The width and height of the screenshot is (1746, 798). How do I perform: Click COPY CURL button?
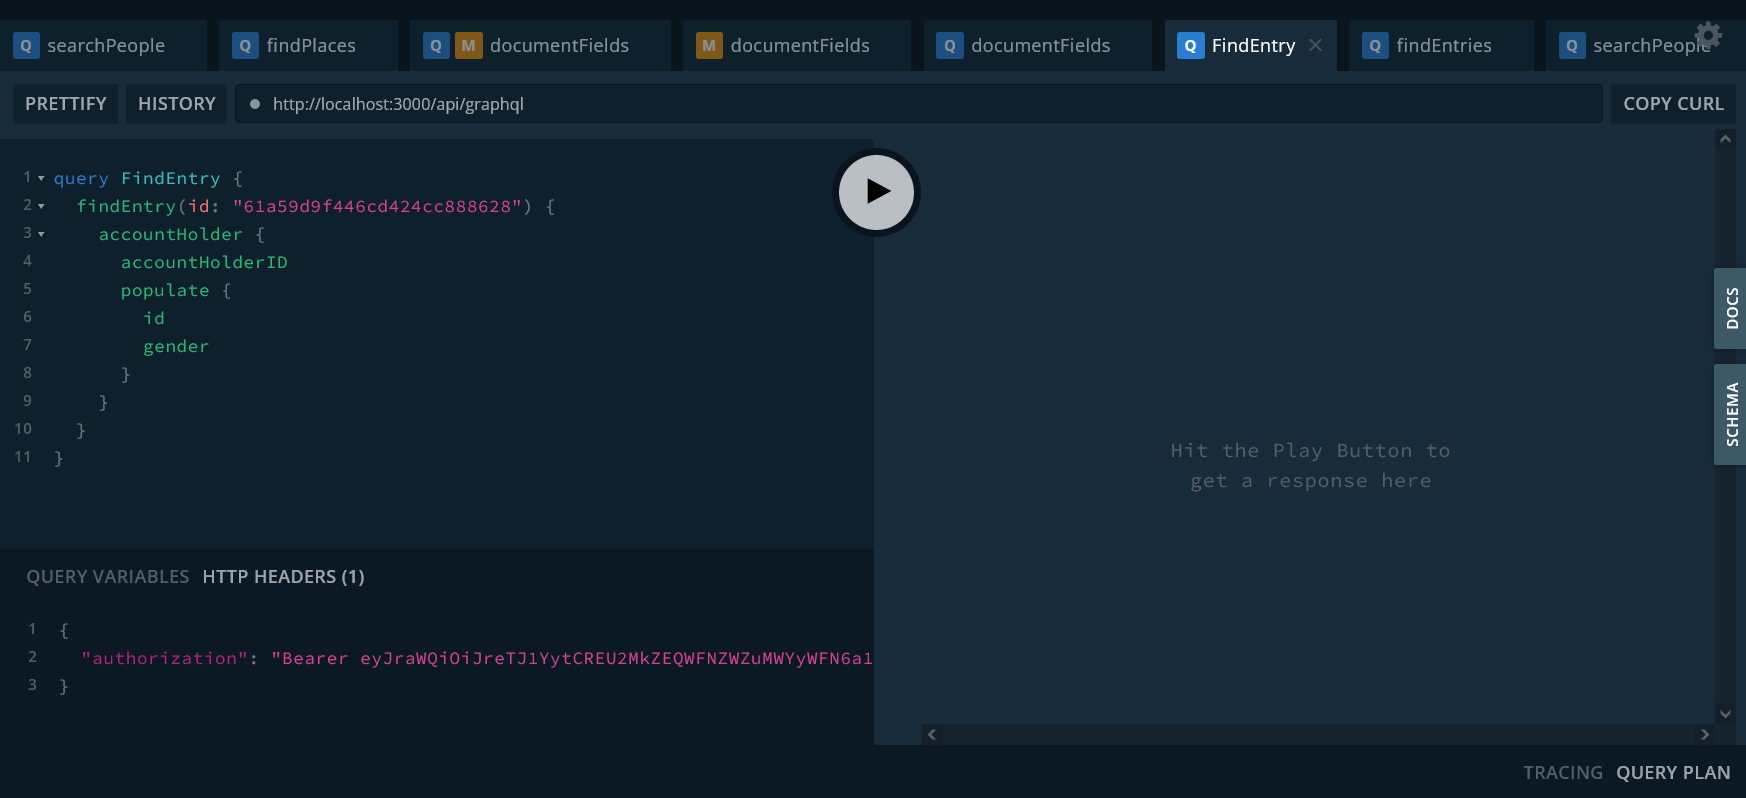(1673, 104)
